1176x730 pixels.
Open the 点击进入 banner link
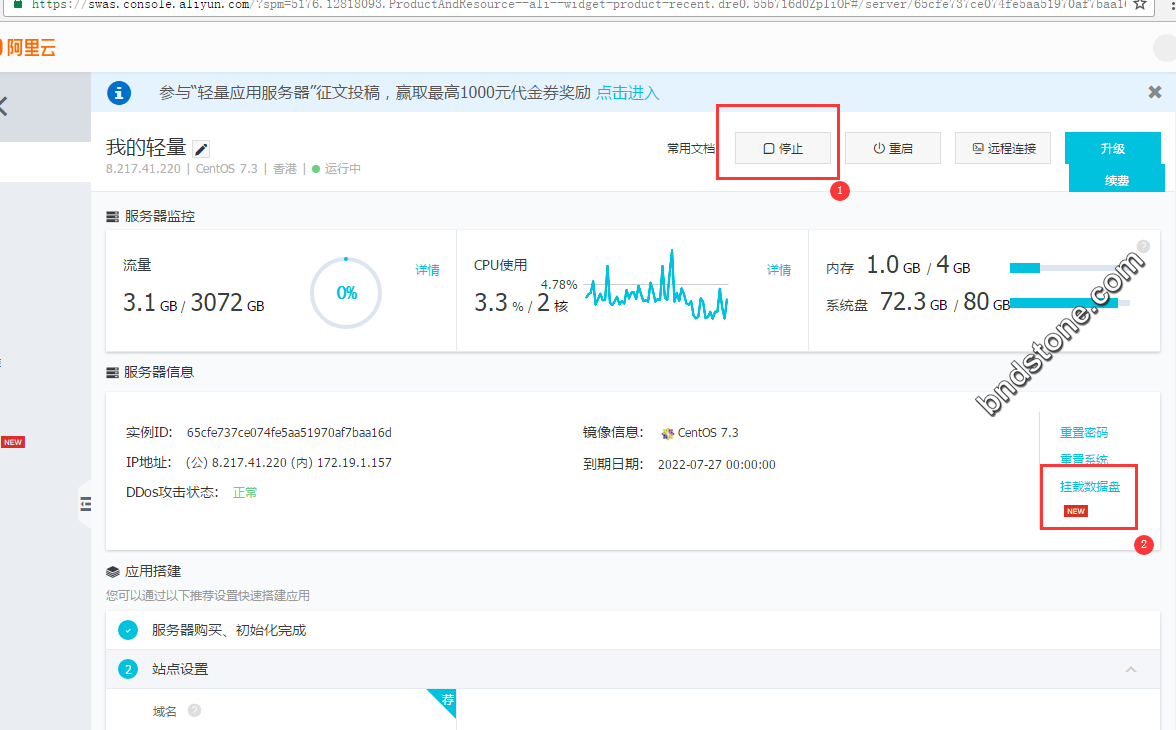[x=628, y=93]
